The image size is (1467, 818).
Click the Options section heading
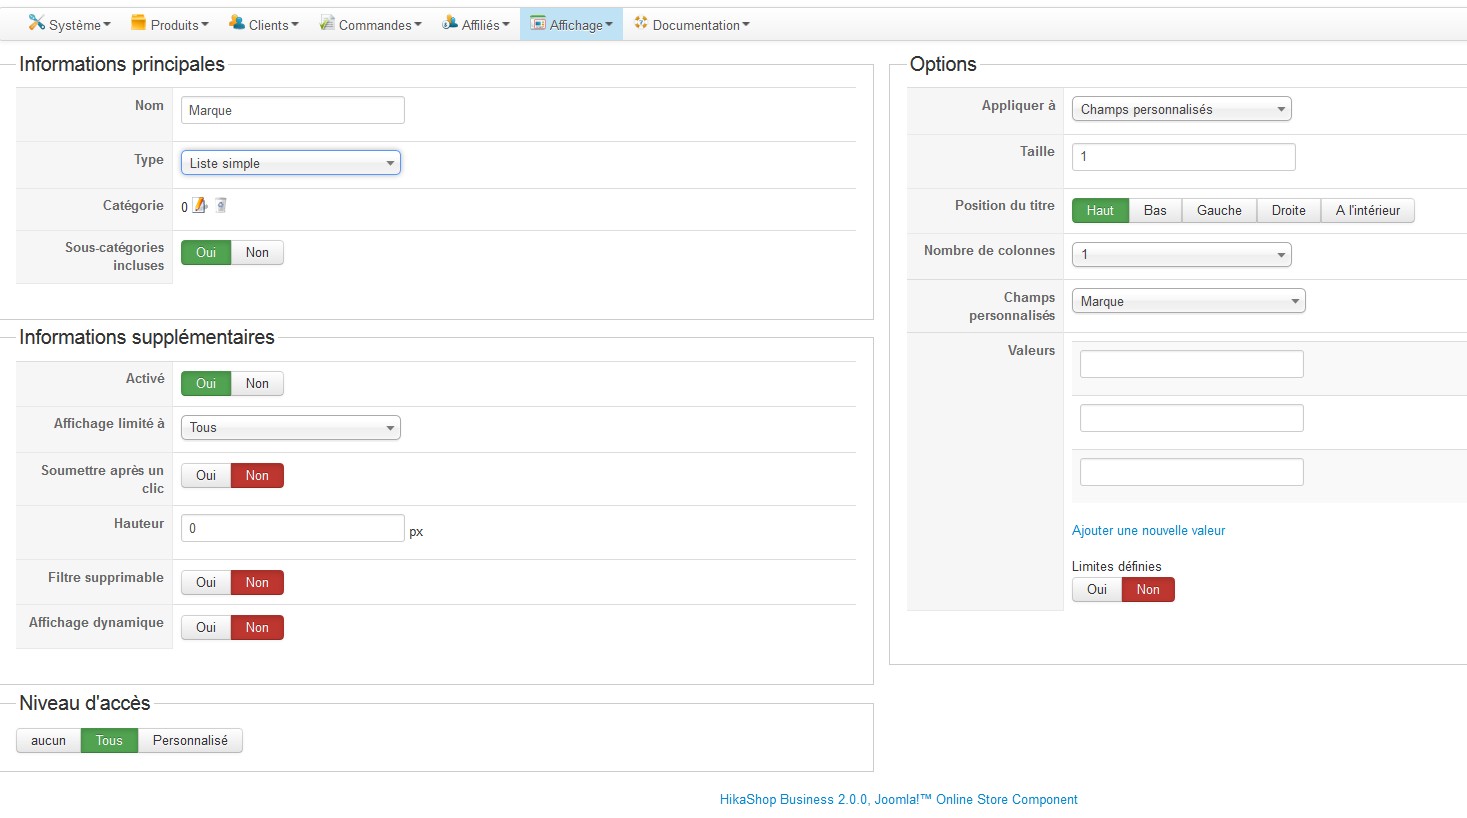tap(943, 64)
